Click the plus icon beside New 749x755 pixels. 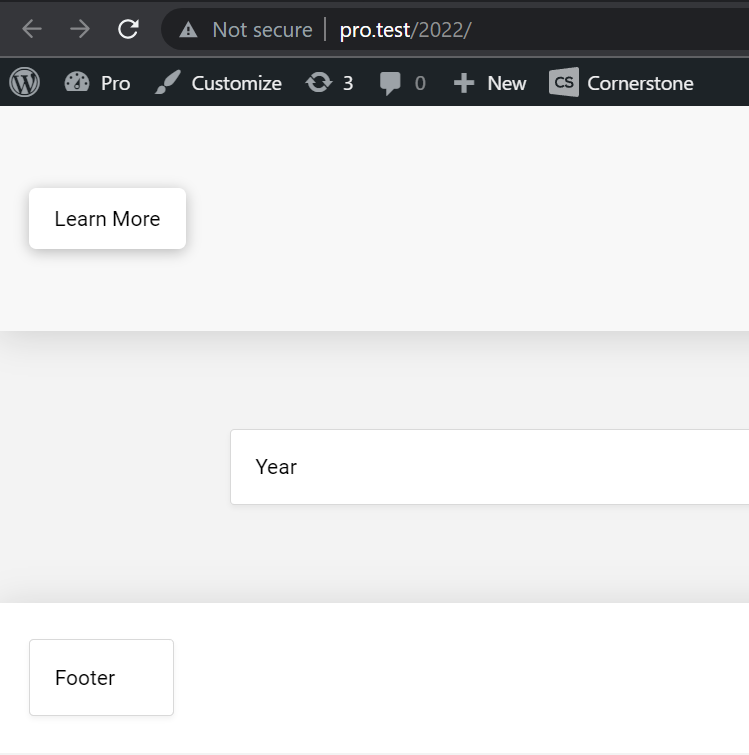463,83
